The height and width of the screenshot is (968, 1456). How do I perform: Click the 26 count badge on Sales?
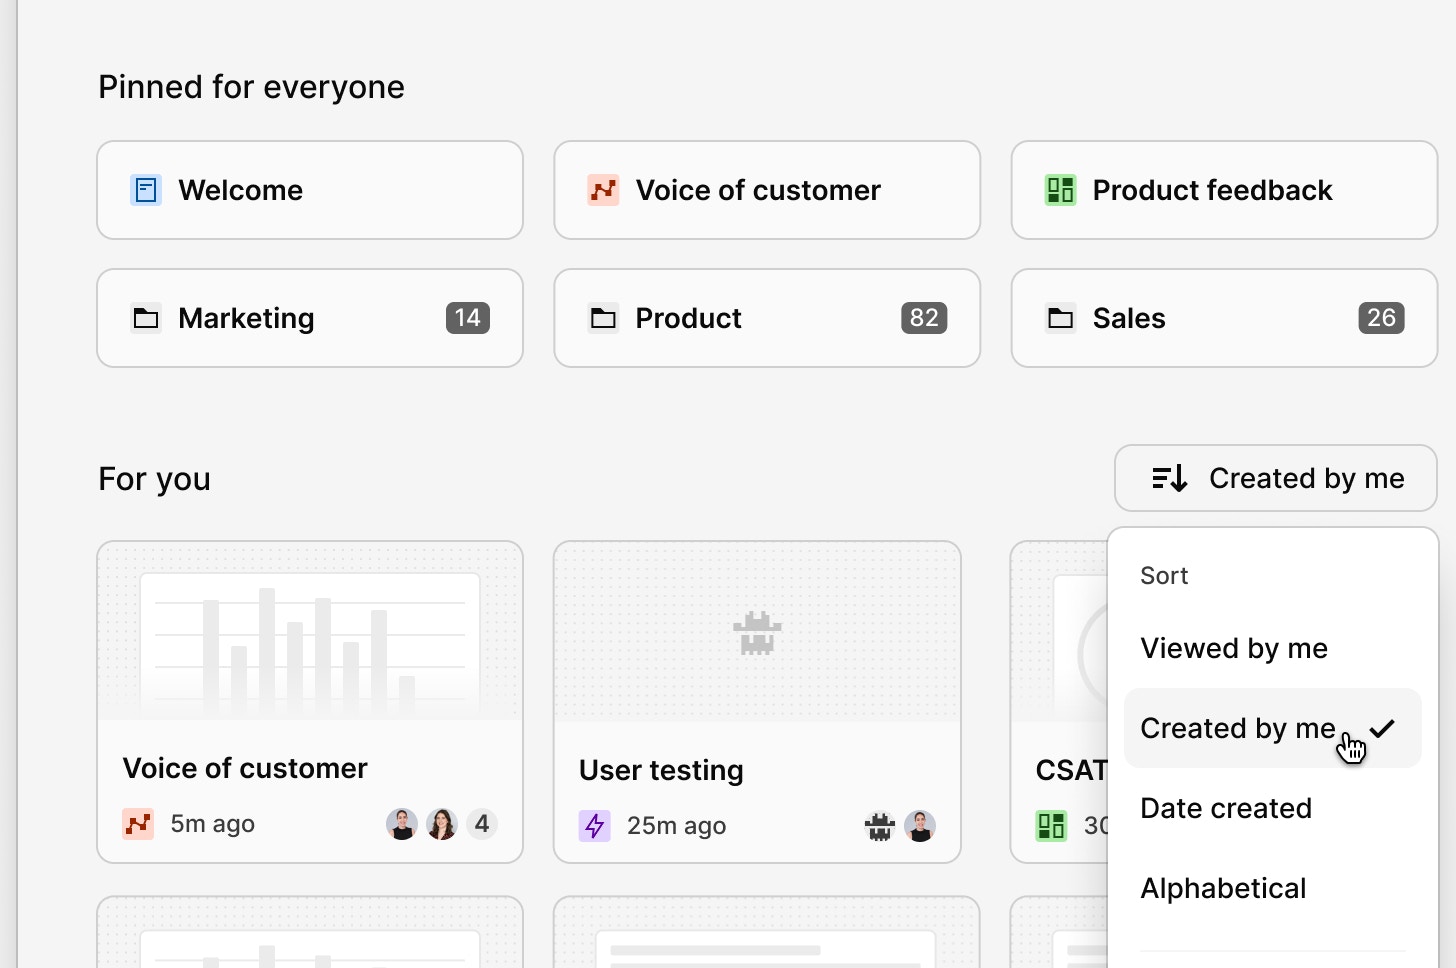[x=1381, y=318]
